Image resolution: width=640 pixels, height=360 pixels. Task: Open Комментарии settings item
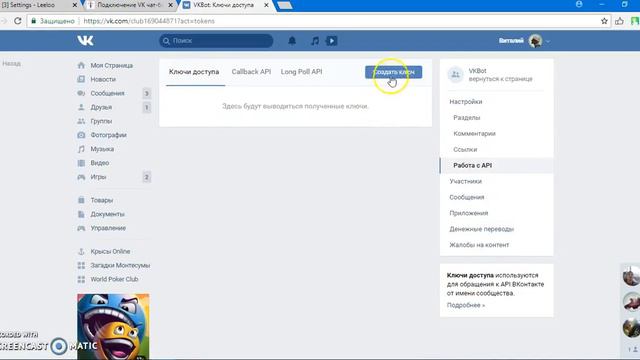click(x=474, y=133)
